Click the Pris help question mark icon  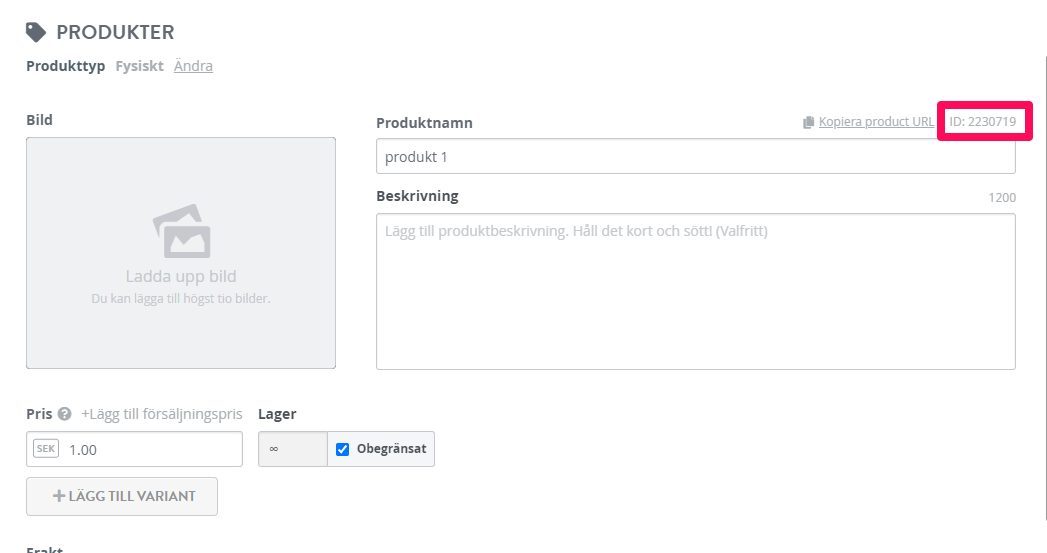[x=64, y=414]
